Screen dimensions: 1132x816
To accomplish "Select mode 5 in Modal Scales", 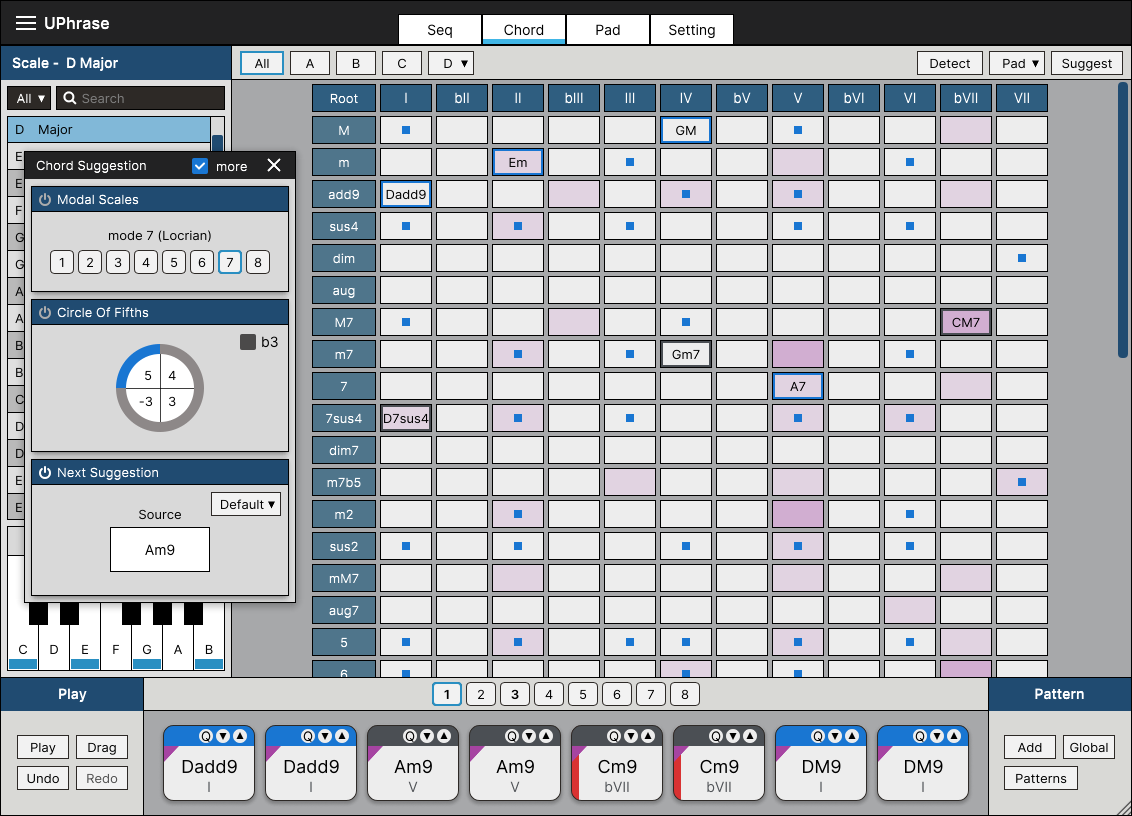I will point(174,262).
